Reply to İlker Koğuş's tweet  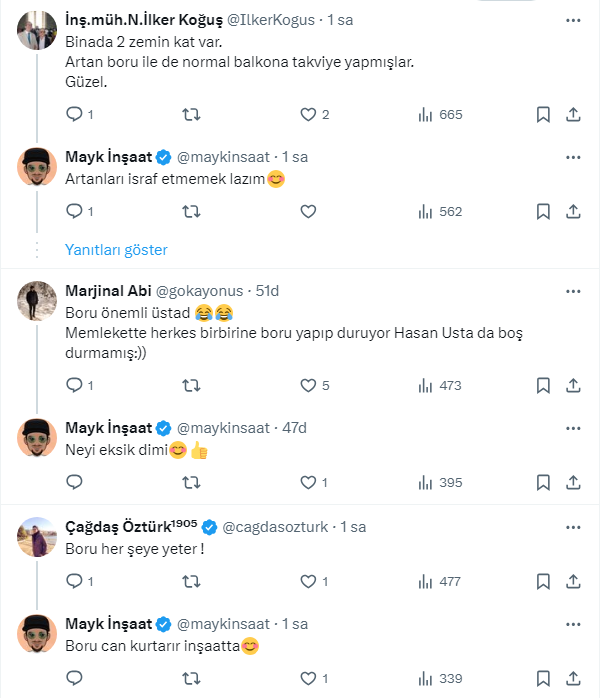coord(74,115)
